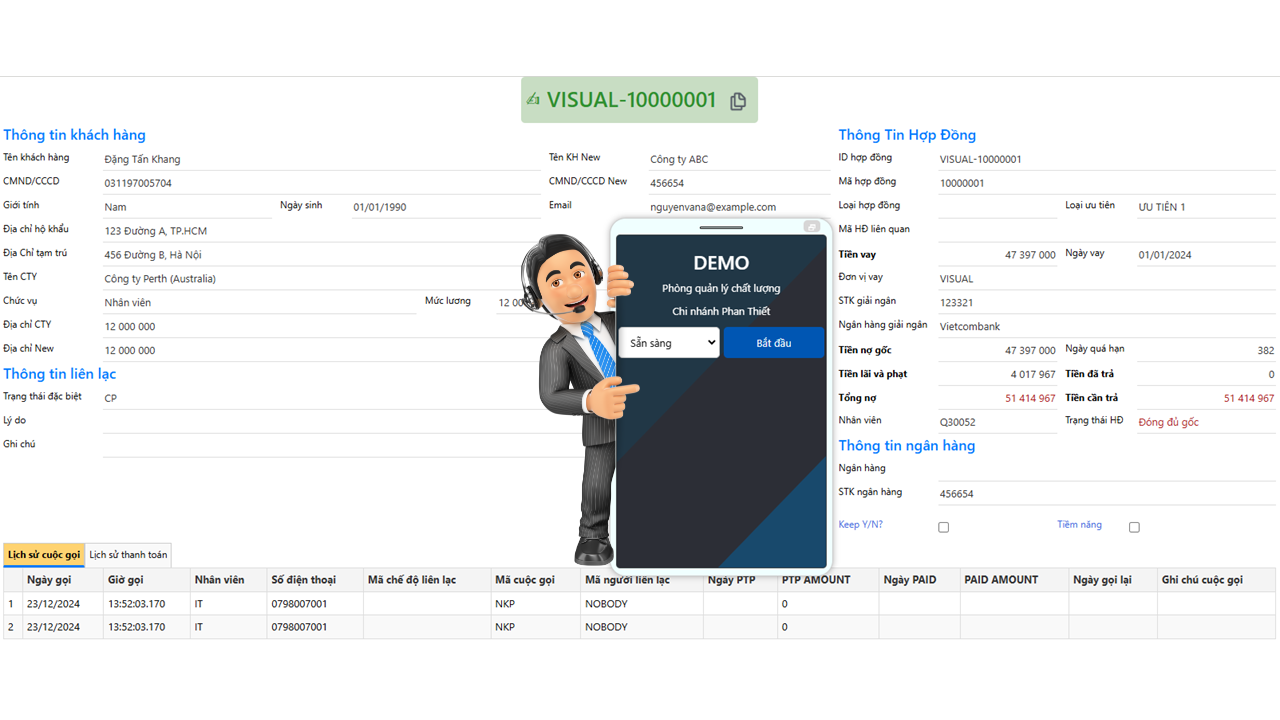1280x720 pixels.
Task: Click the Địa chỉ hộ khẩu field
Action: coord(322,231)
